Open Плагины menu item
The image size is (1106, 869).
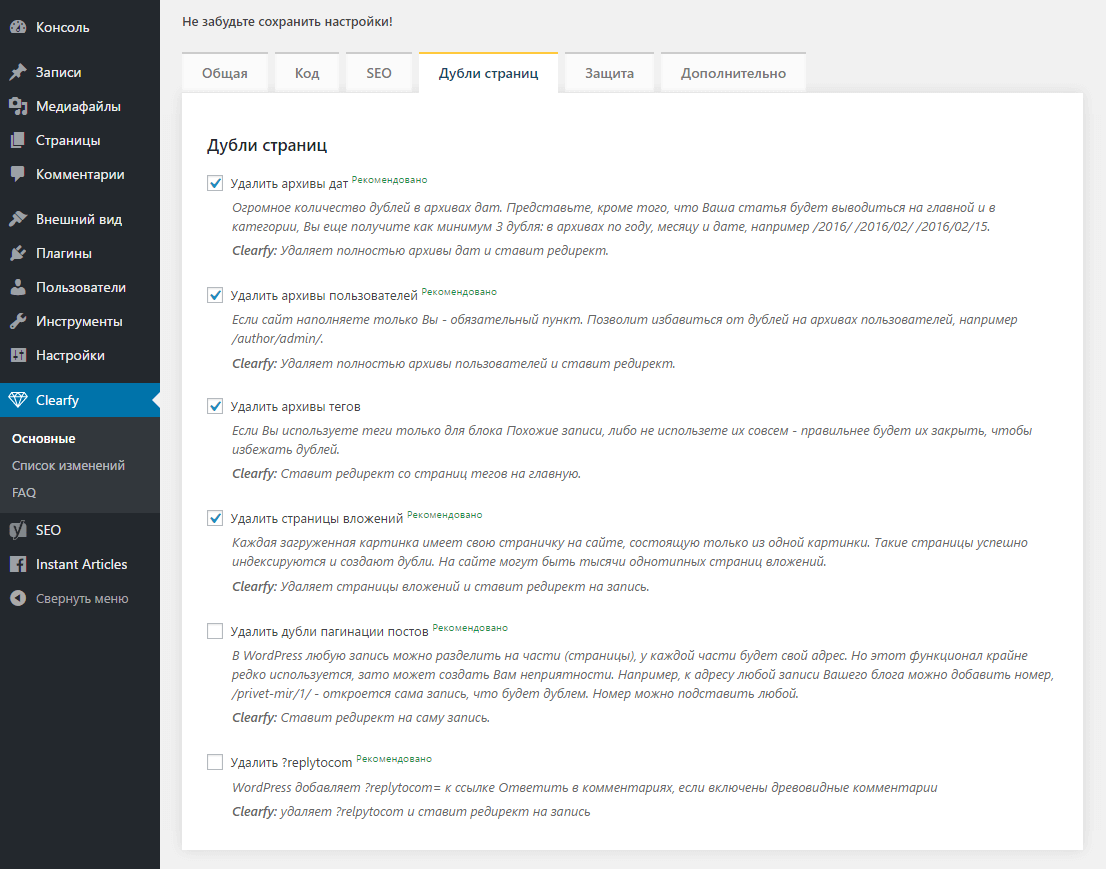pos(80,253)
